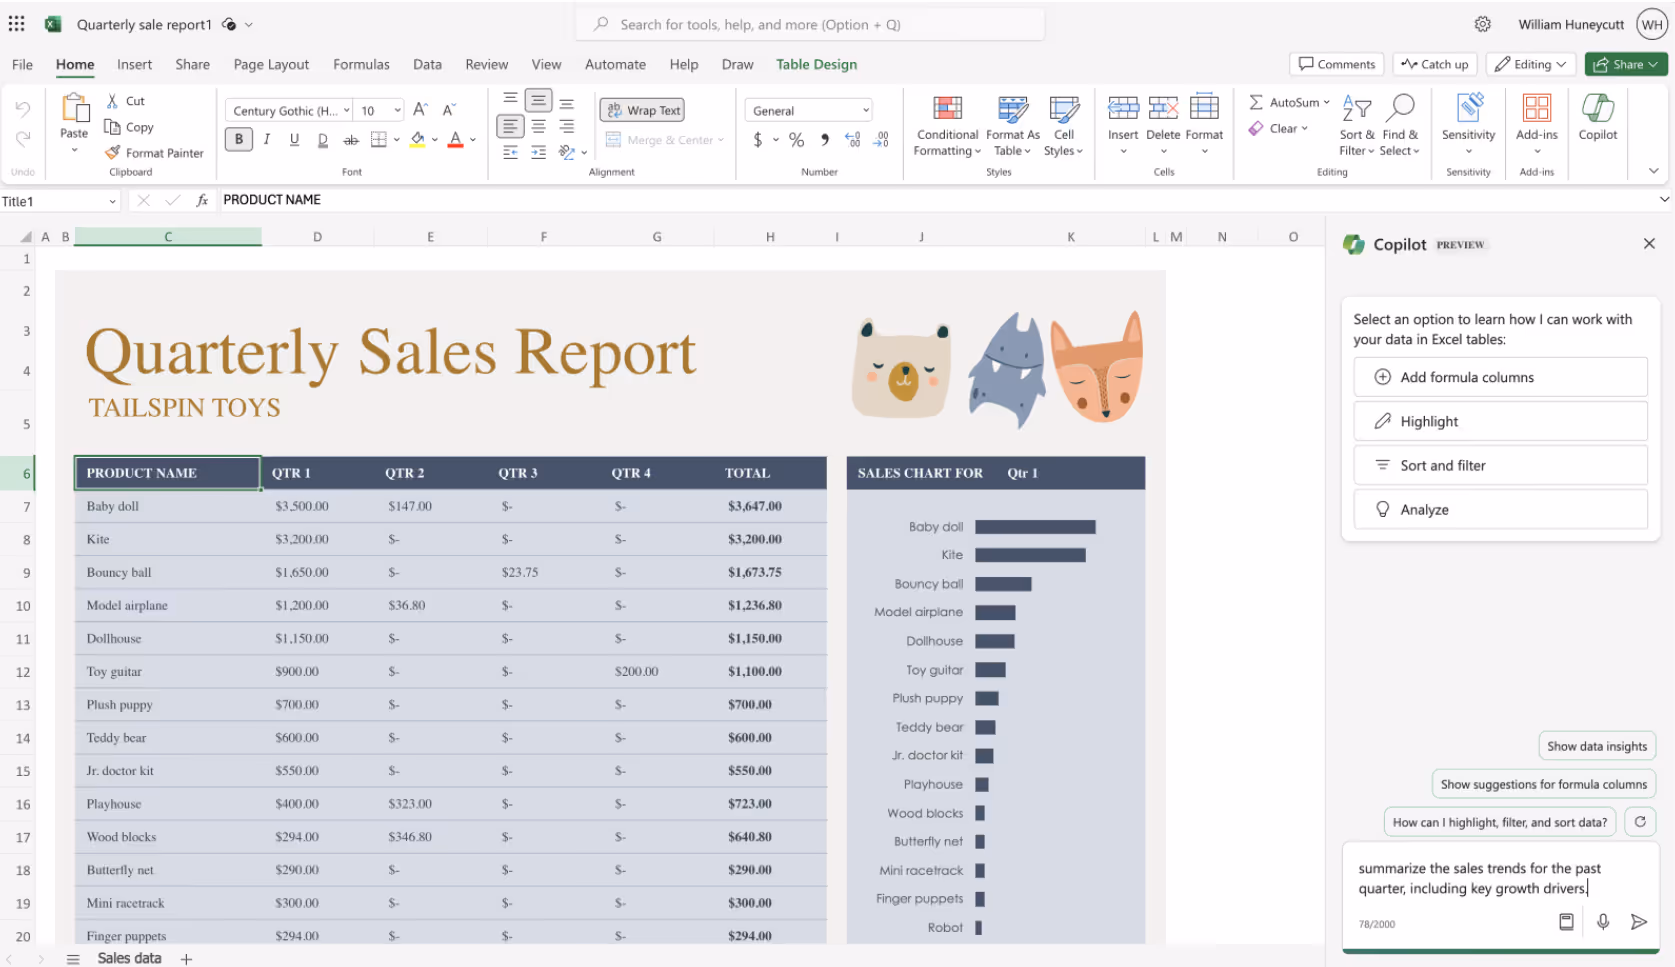
Task: Open Format As Table gallery
Action: click(1012, 126)
